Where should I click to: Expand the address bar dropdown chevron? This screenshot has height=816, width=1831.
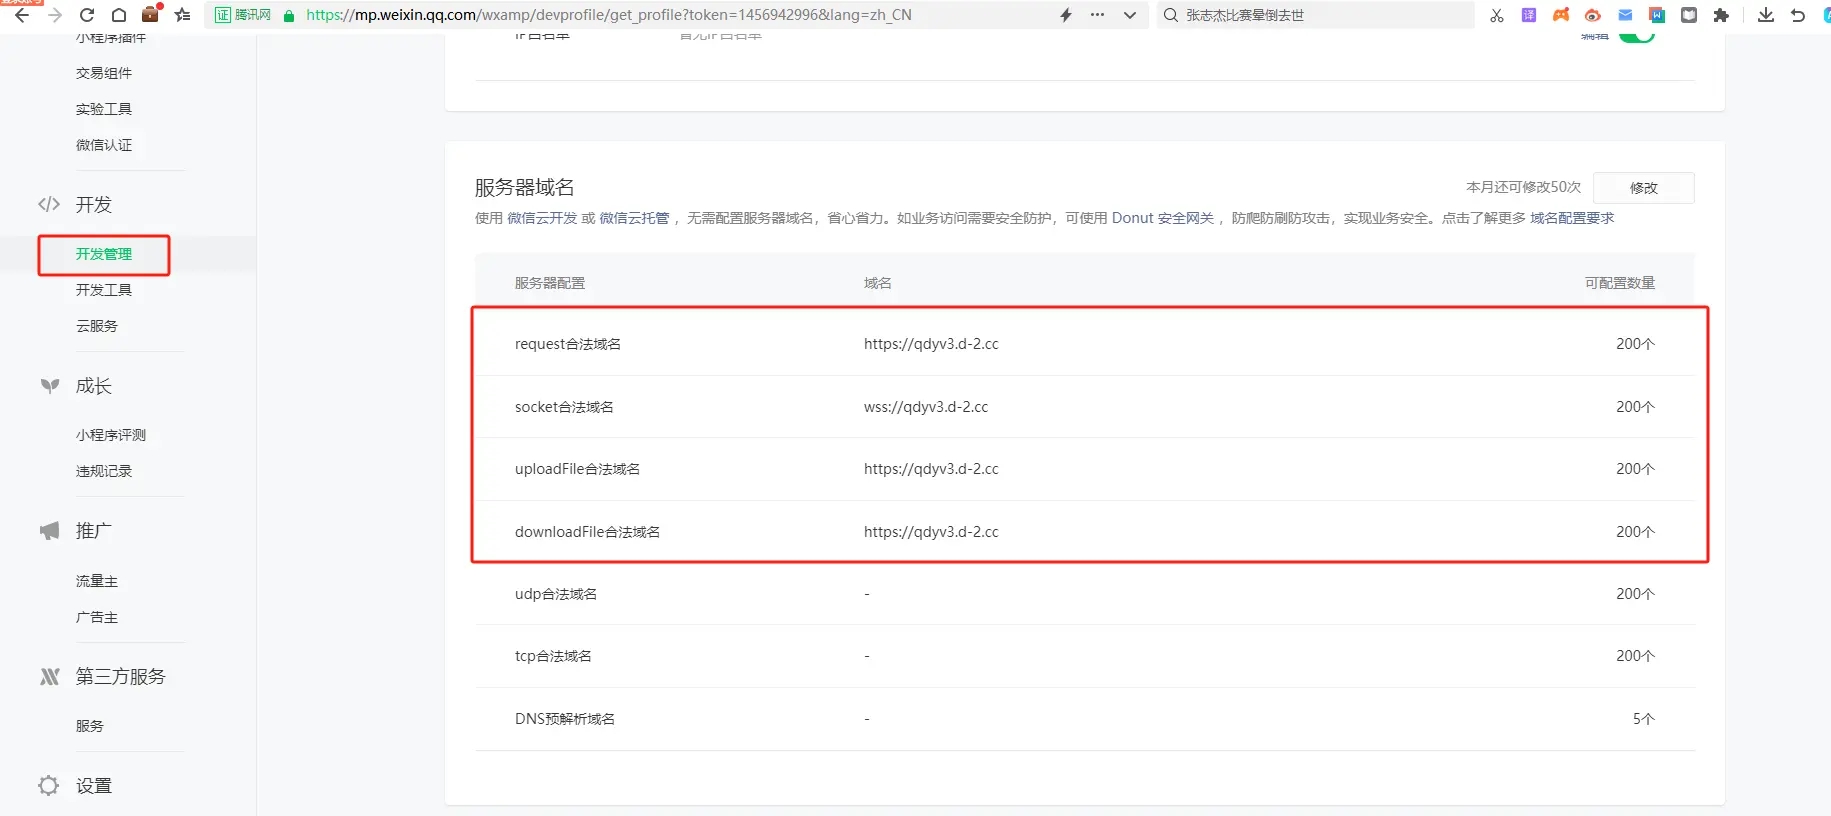(x=1130, y=15)
